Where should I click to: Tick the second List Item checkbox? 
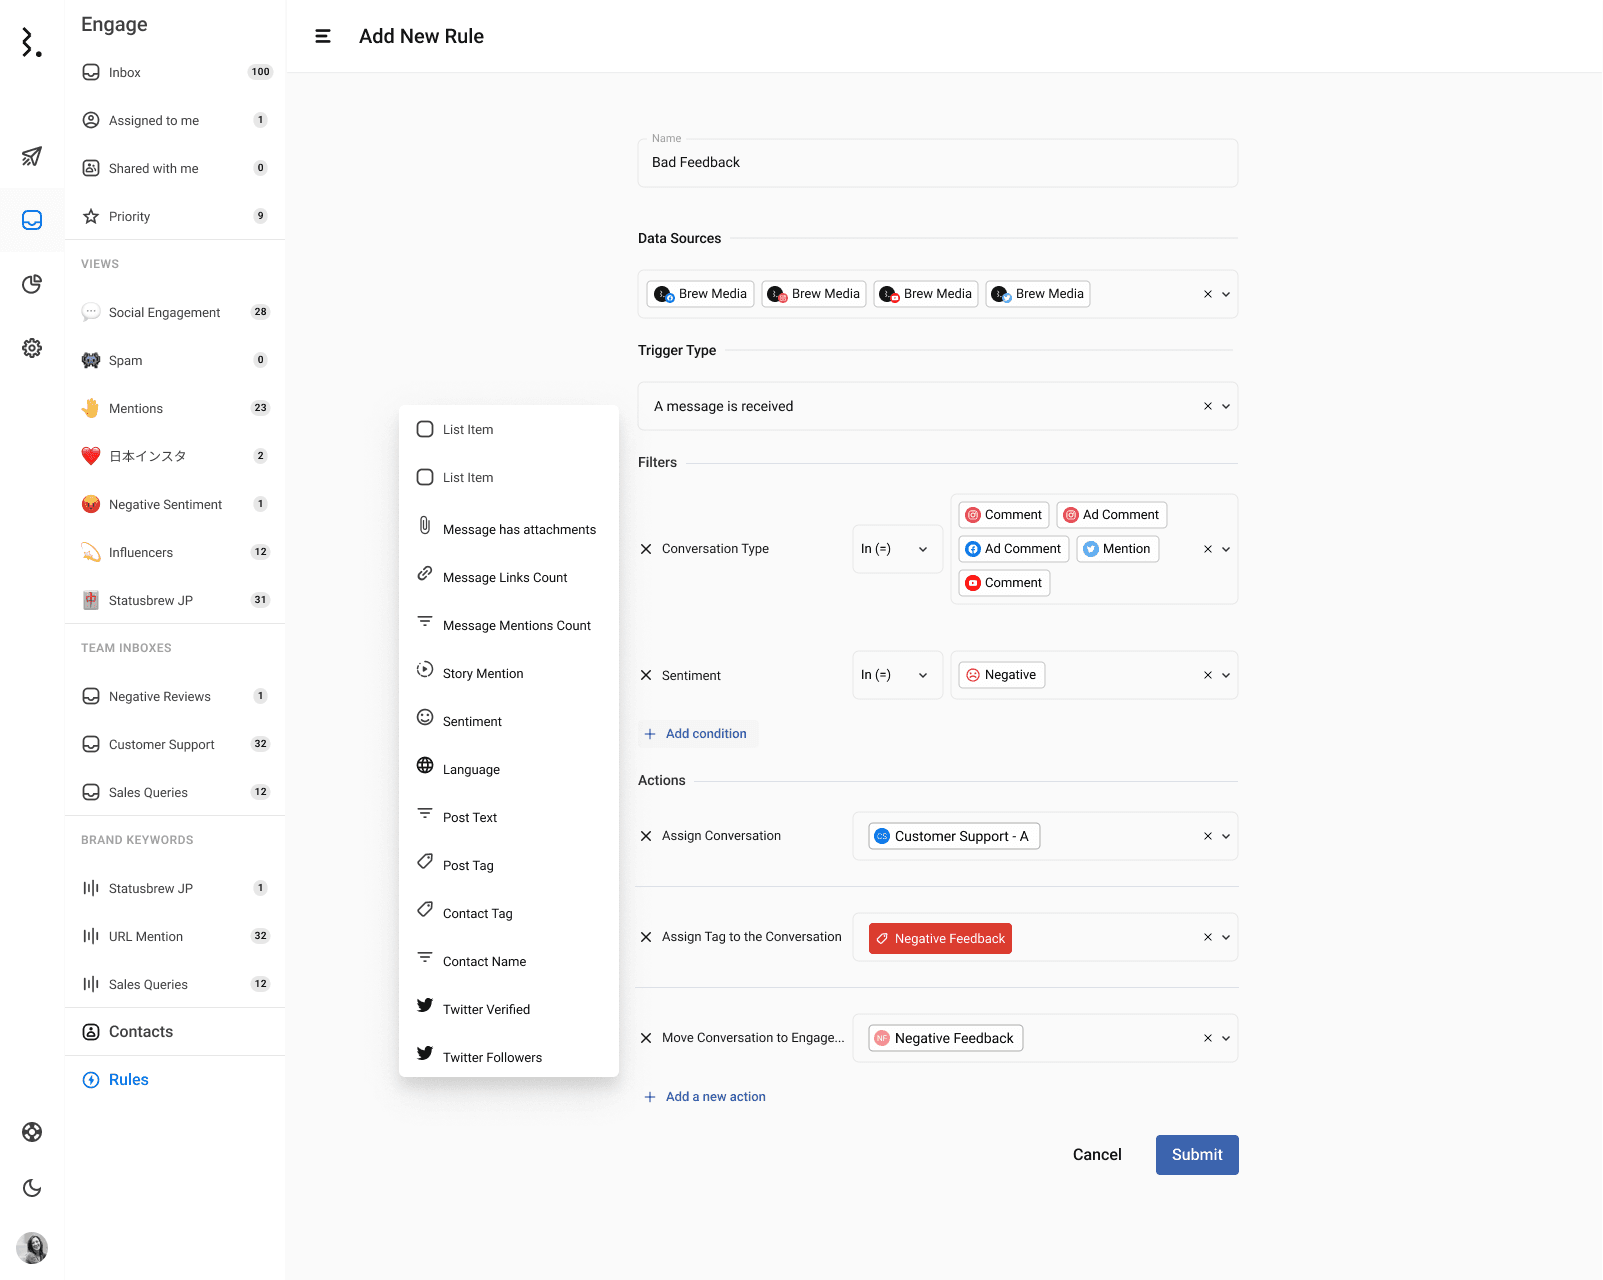(x=425, y=477)
